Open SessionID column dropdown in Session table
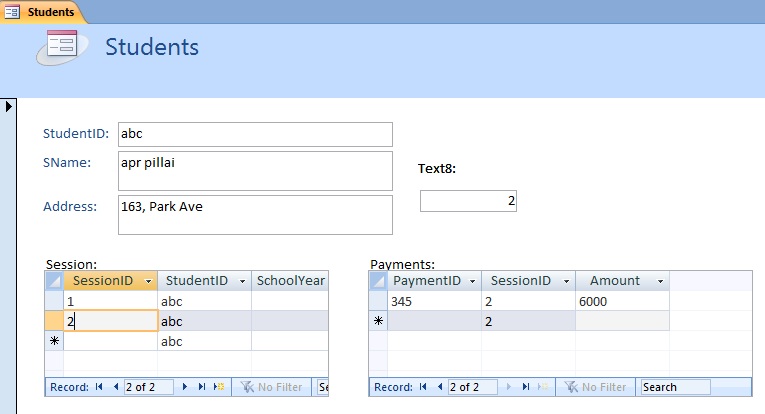765x414 pixels. pyautogui.click(x=149, y=281)
